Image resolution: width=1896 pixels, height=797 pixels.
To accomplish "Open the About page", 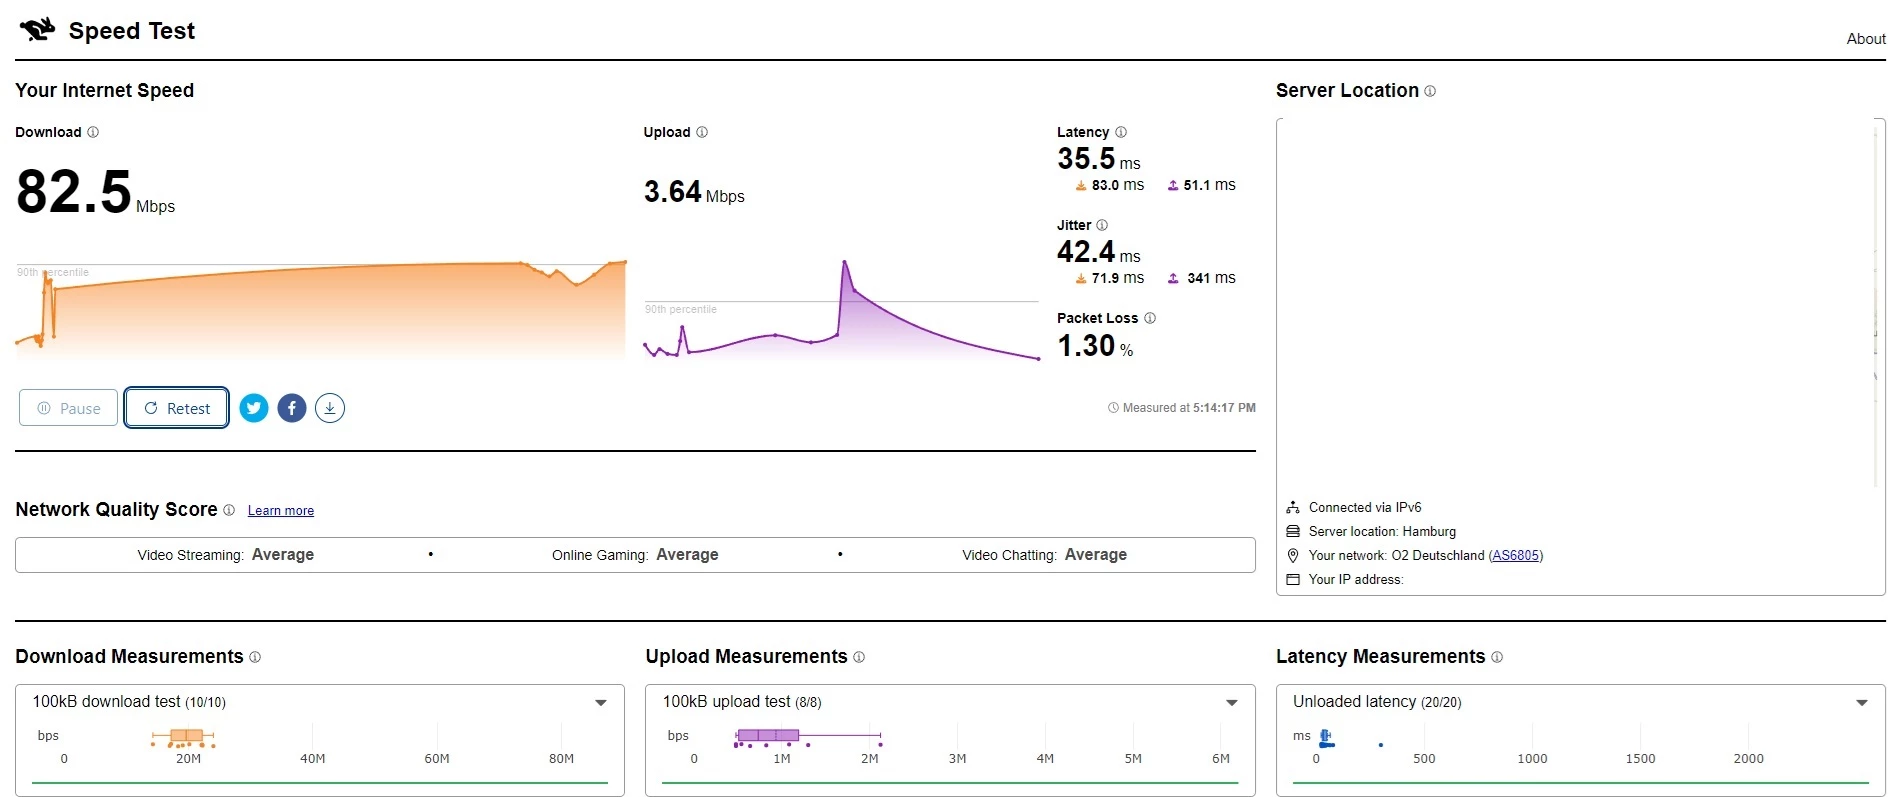I will [1866, 39].
